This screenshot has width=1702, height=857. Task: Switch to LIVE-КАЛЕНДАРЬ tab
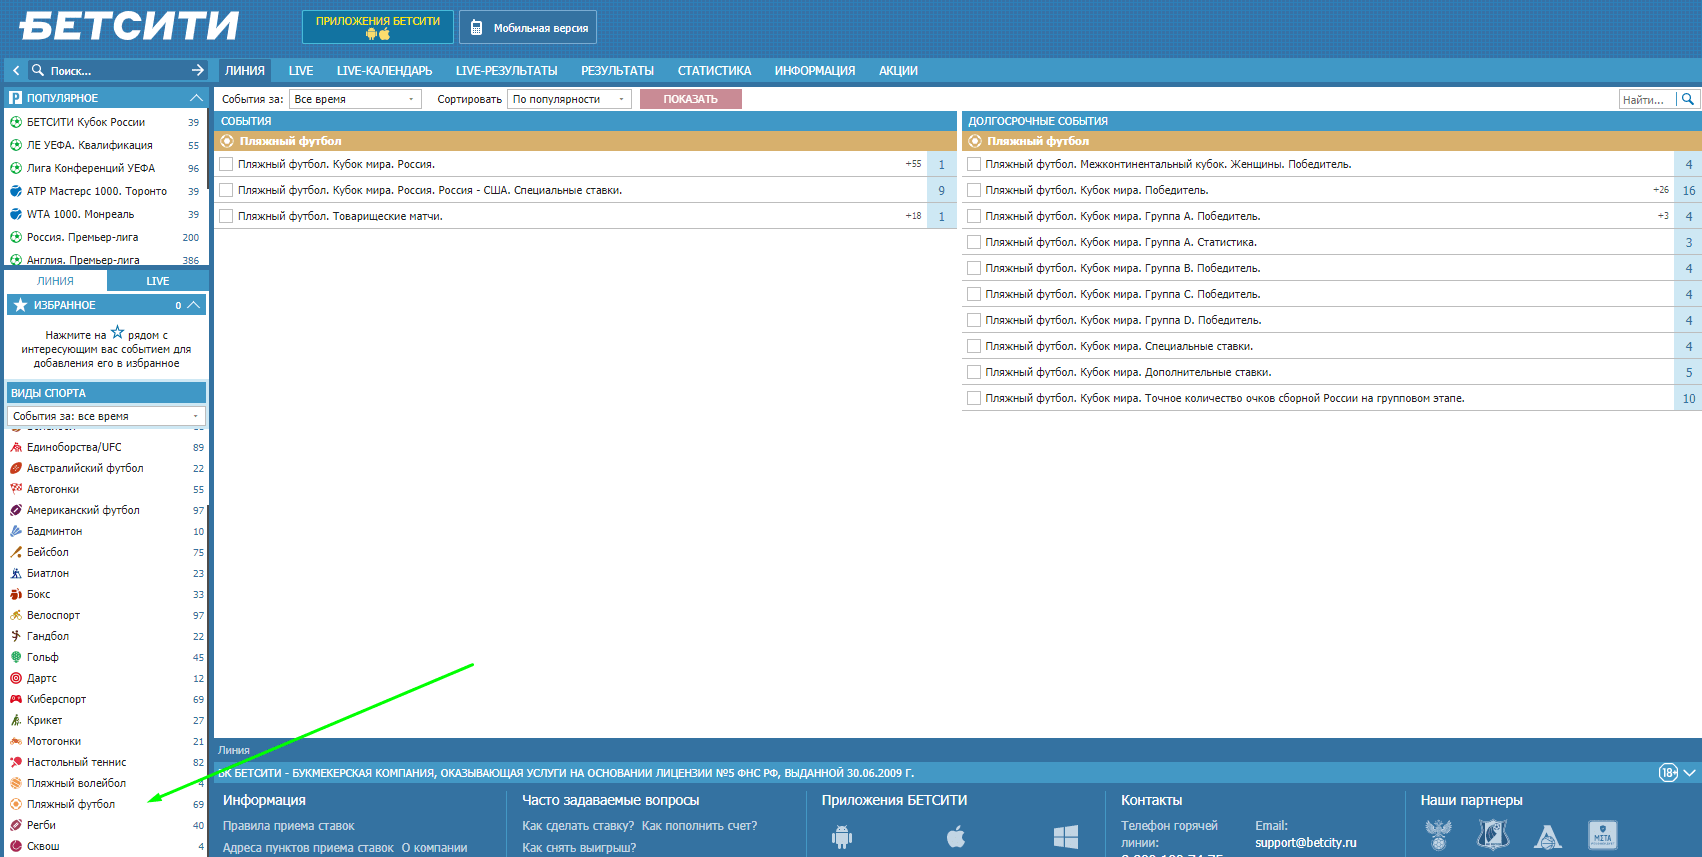(384, 71)
